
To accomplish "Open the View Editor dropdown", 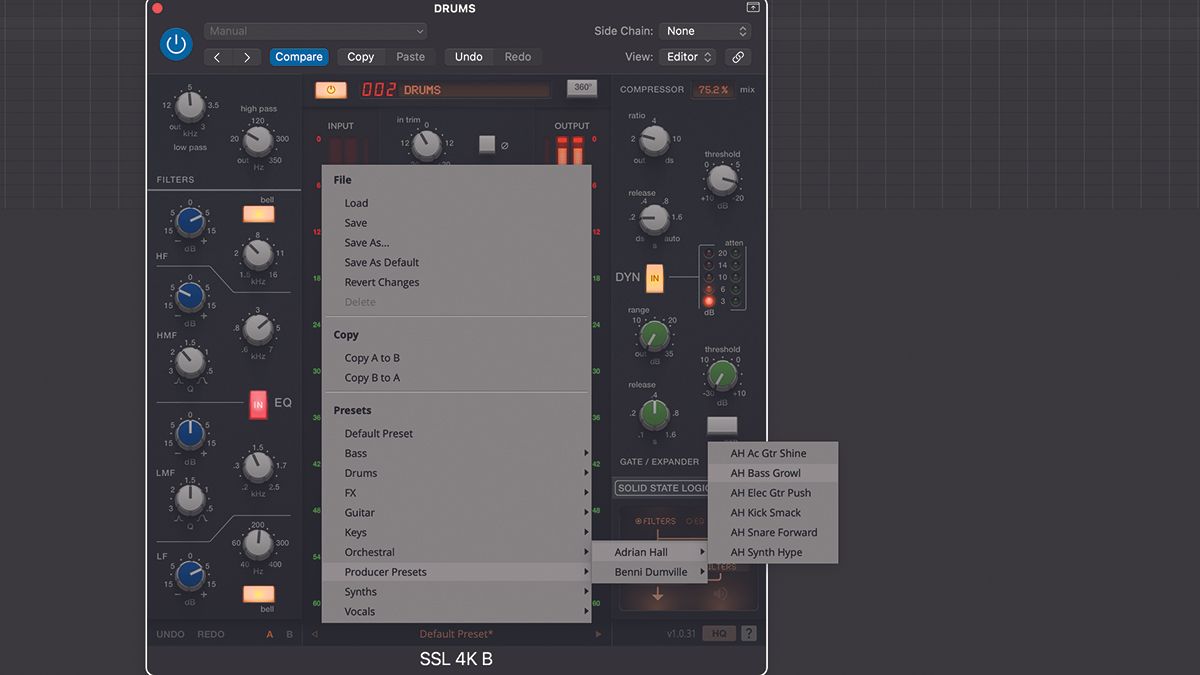I will click(x=687, y=57).
